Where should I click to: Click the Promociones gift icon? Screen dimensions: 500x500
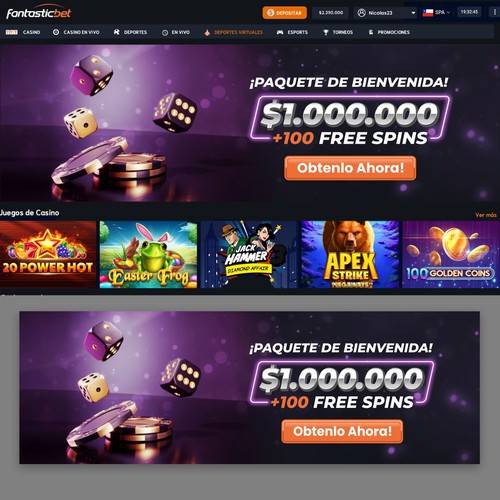(x=371, y=32)
